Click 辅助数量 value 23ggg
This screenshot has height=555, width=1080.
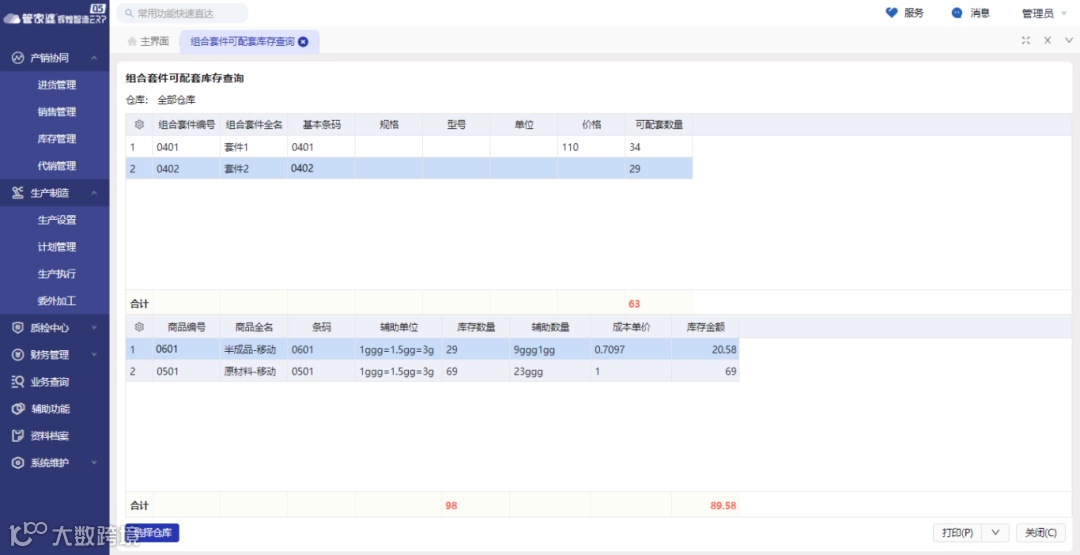[550, 371]
